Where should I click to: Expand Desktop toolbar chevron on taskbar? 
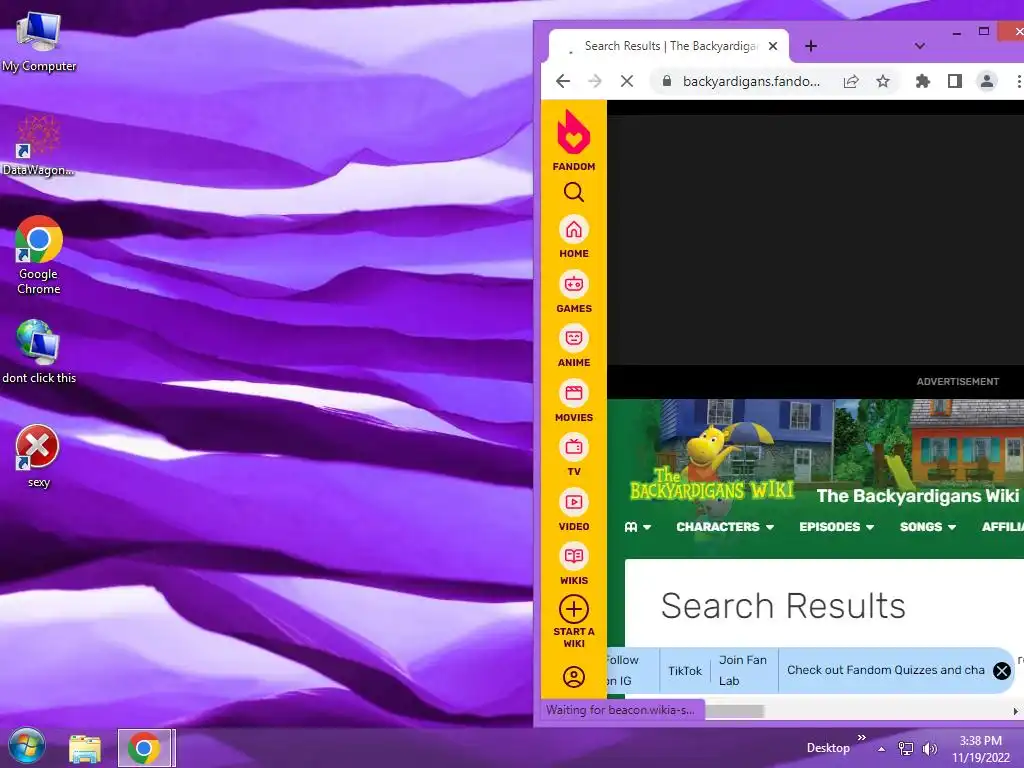coord(861,738)
